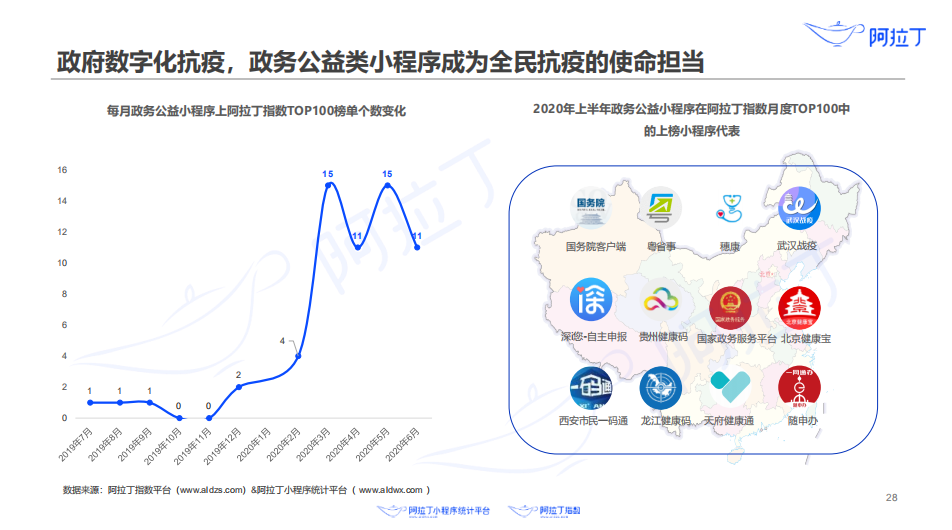The width and height of the screenshot is (952, 530).
Task: Click the 2020年3月 data point labeled 15
Action: 328,185
